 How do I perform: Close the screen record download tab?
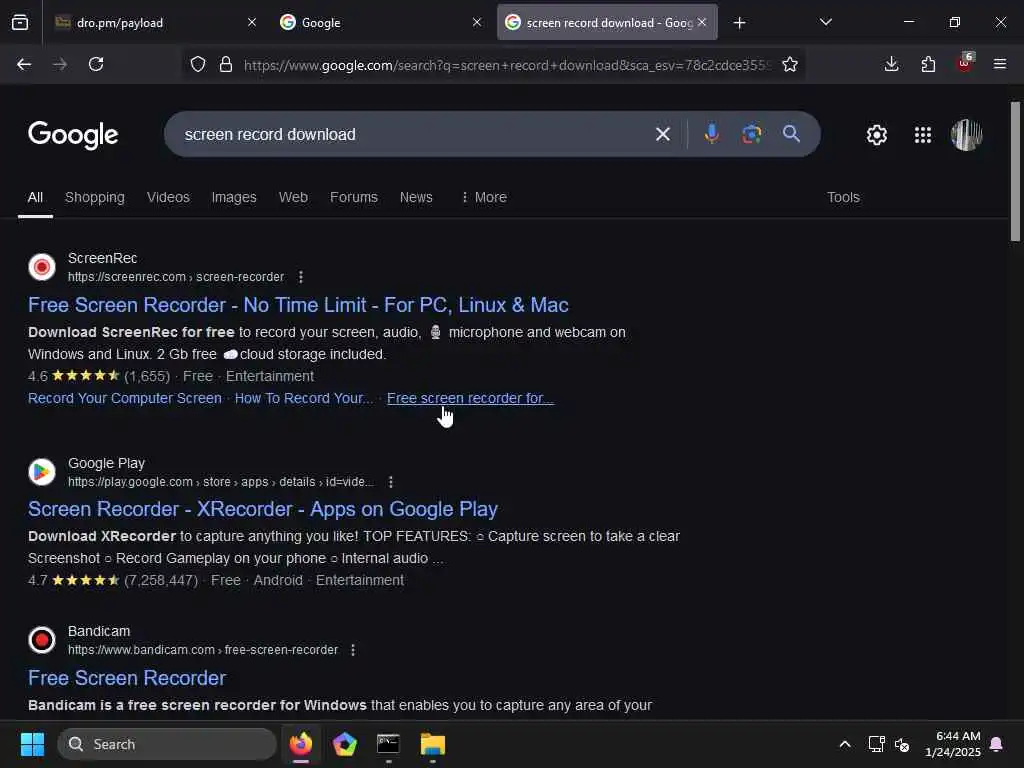[x=702, y=22]
